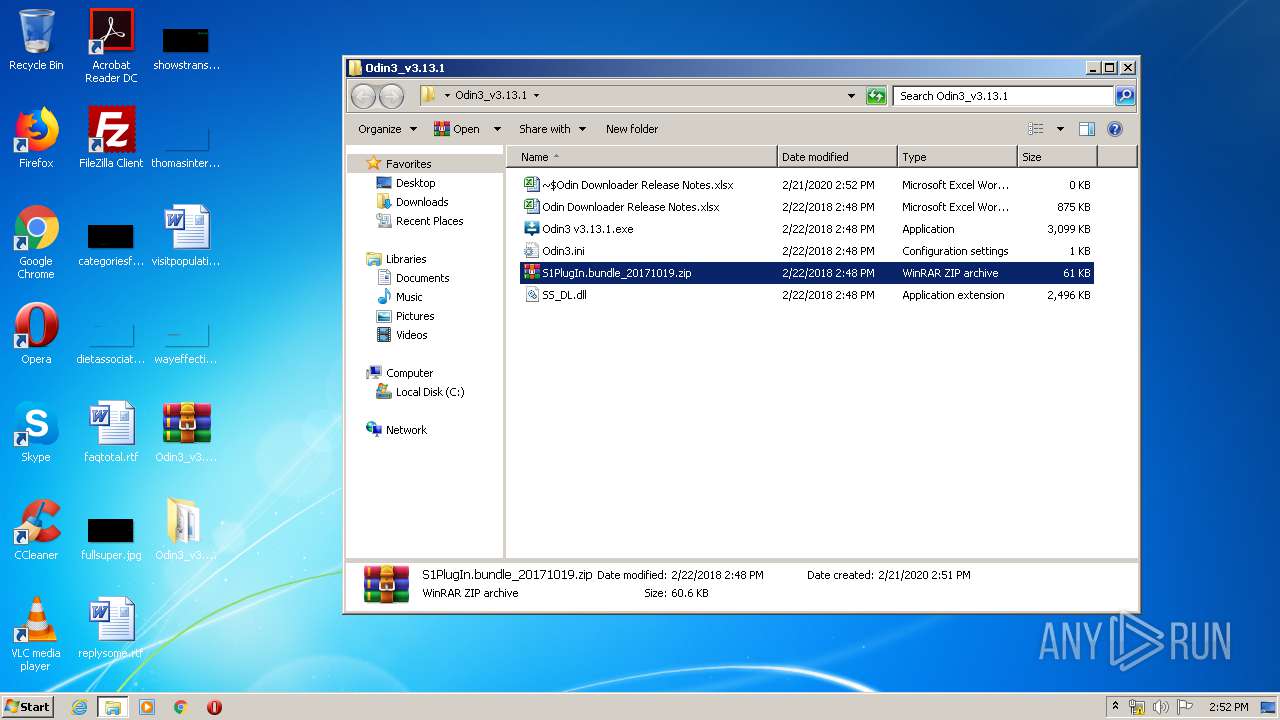Open Internet Explorer from taskbar
This screenshot has height=720, width=1280.
point(80,707)
